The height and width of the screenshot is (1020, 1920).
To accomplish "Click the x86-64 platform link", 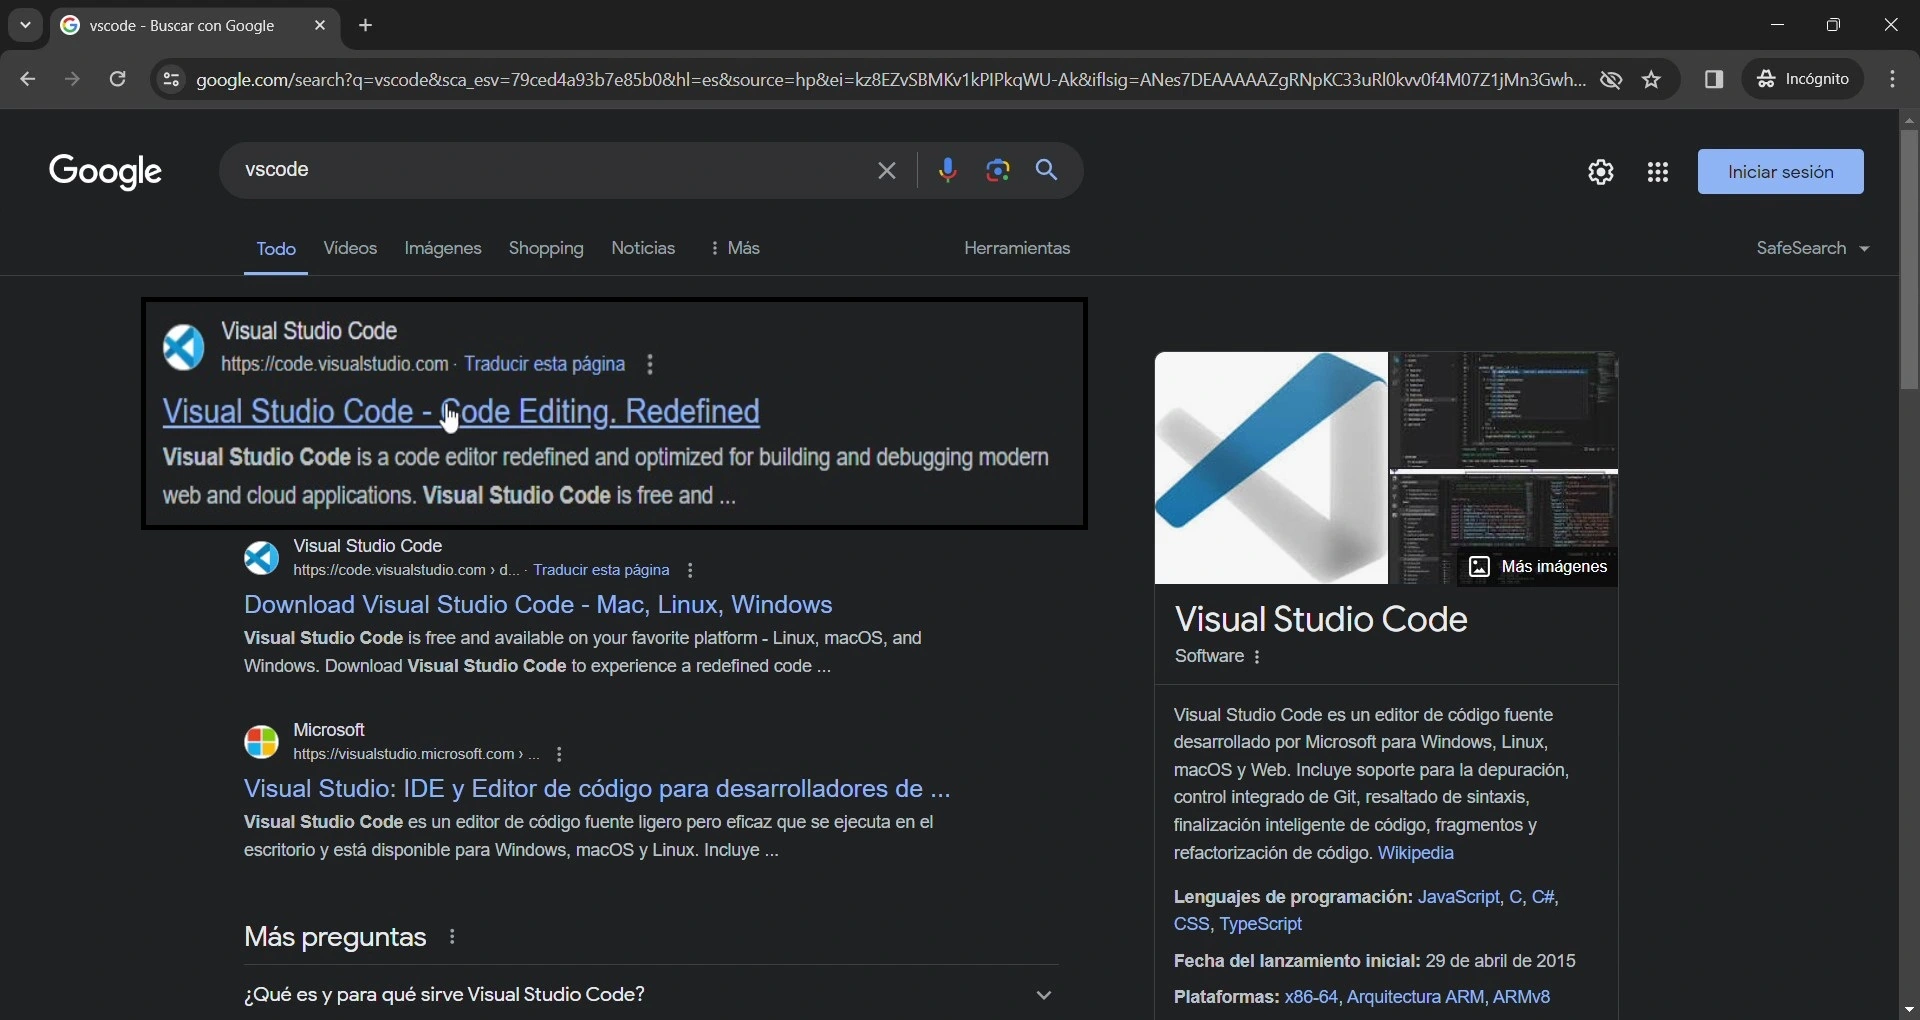I will 1311,997.
